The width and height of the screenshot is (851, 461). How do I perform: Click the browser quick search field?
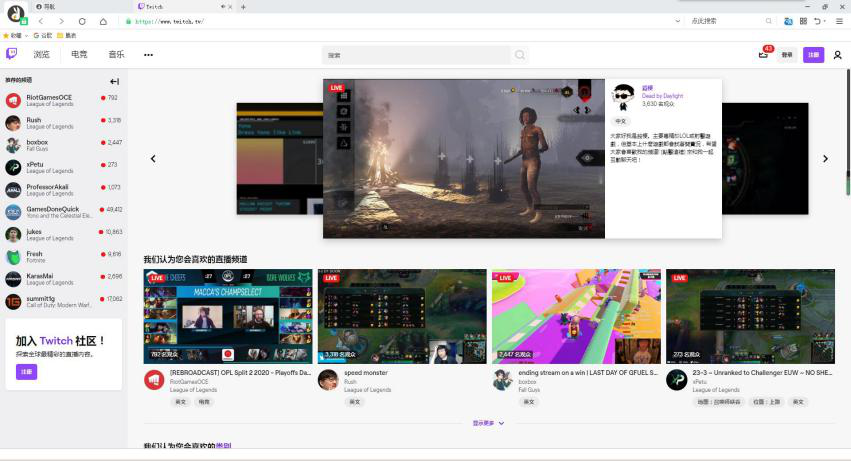click(725, 21)
